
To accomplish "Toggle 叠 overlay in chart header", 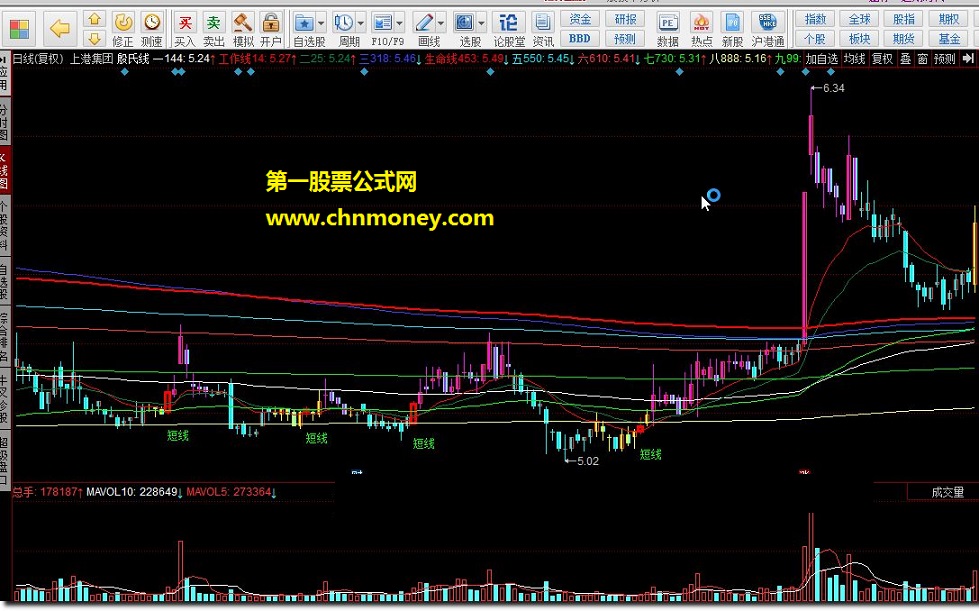I will (x=905, y=59).
